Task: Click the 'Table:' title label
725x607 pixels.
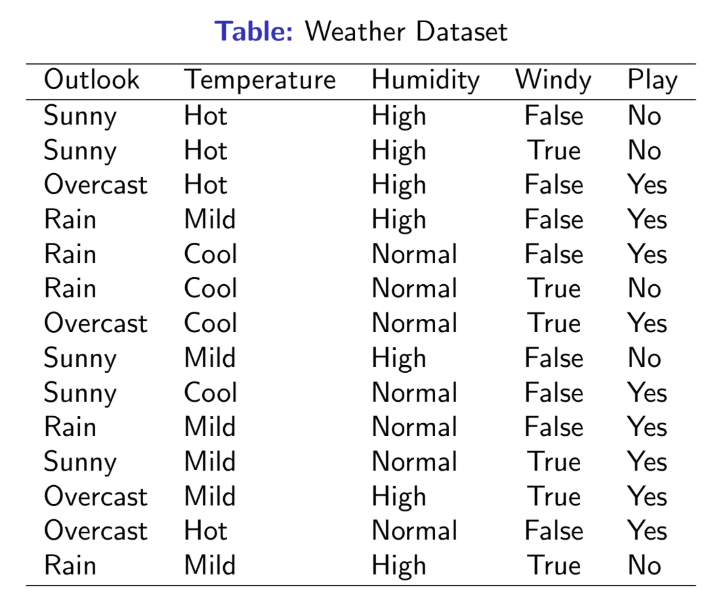Action: click(254, 31)
